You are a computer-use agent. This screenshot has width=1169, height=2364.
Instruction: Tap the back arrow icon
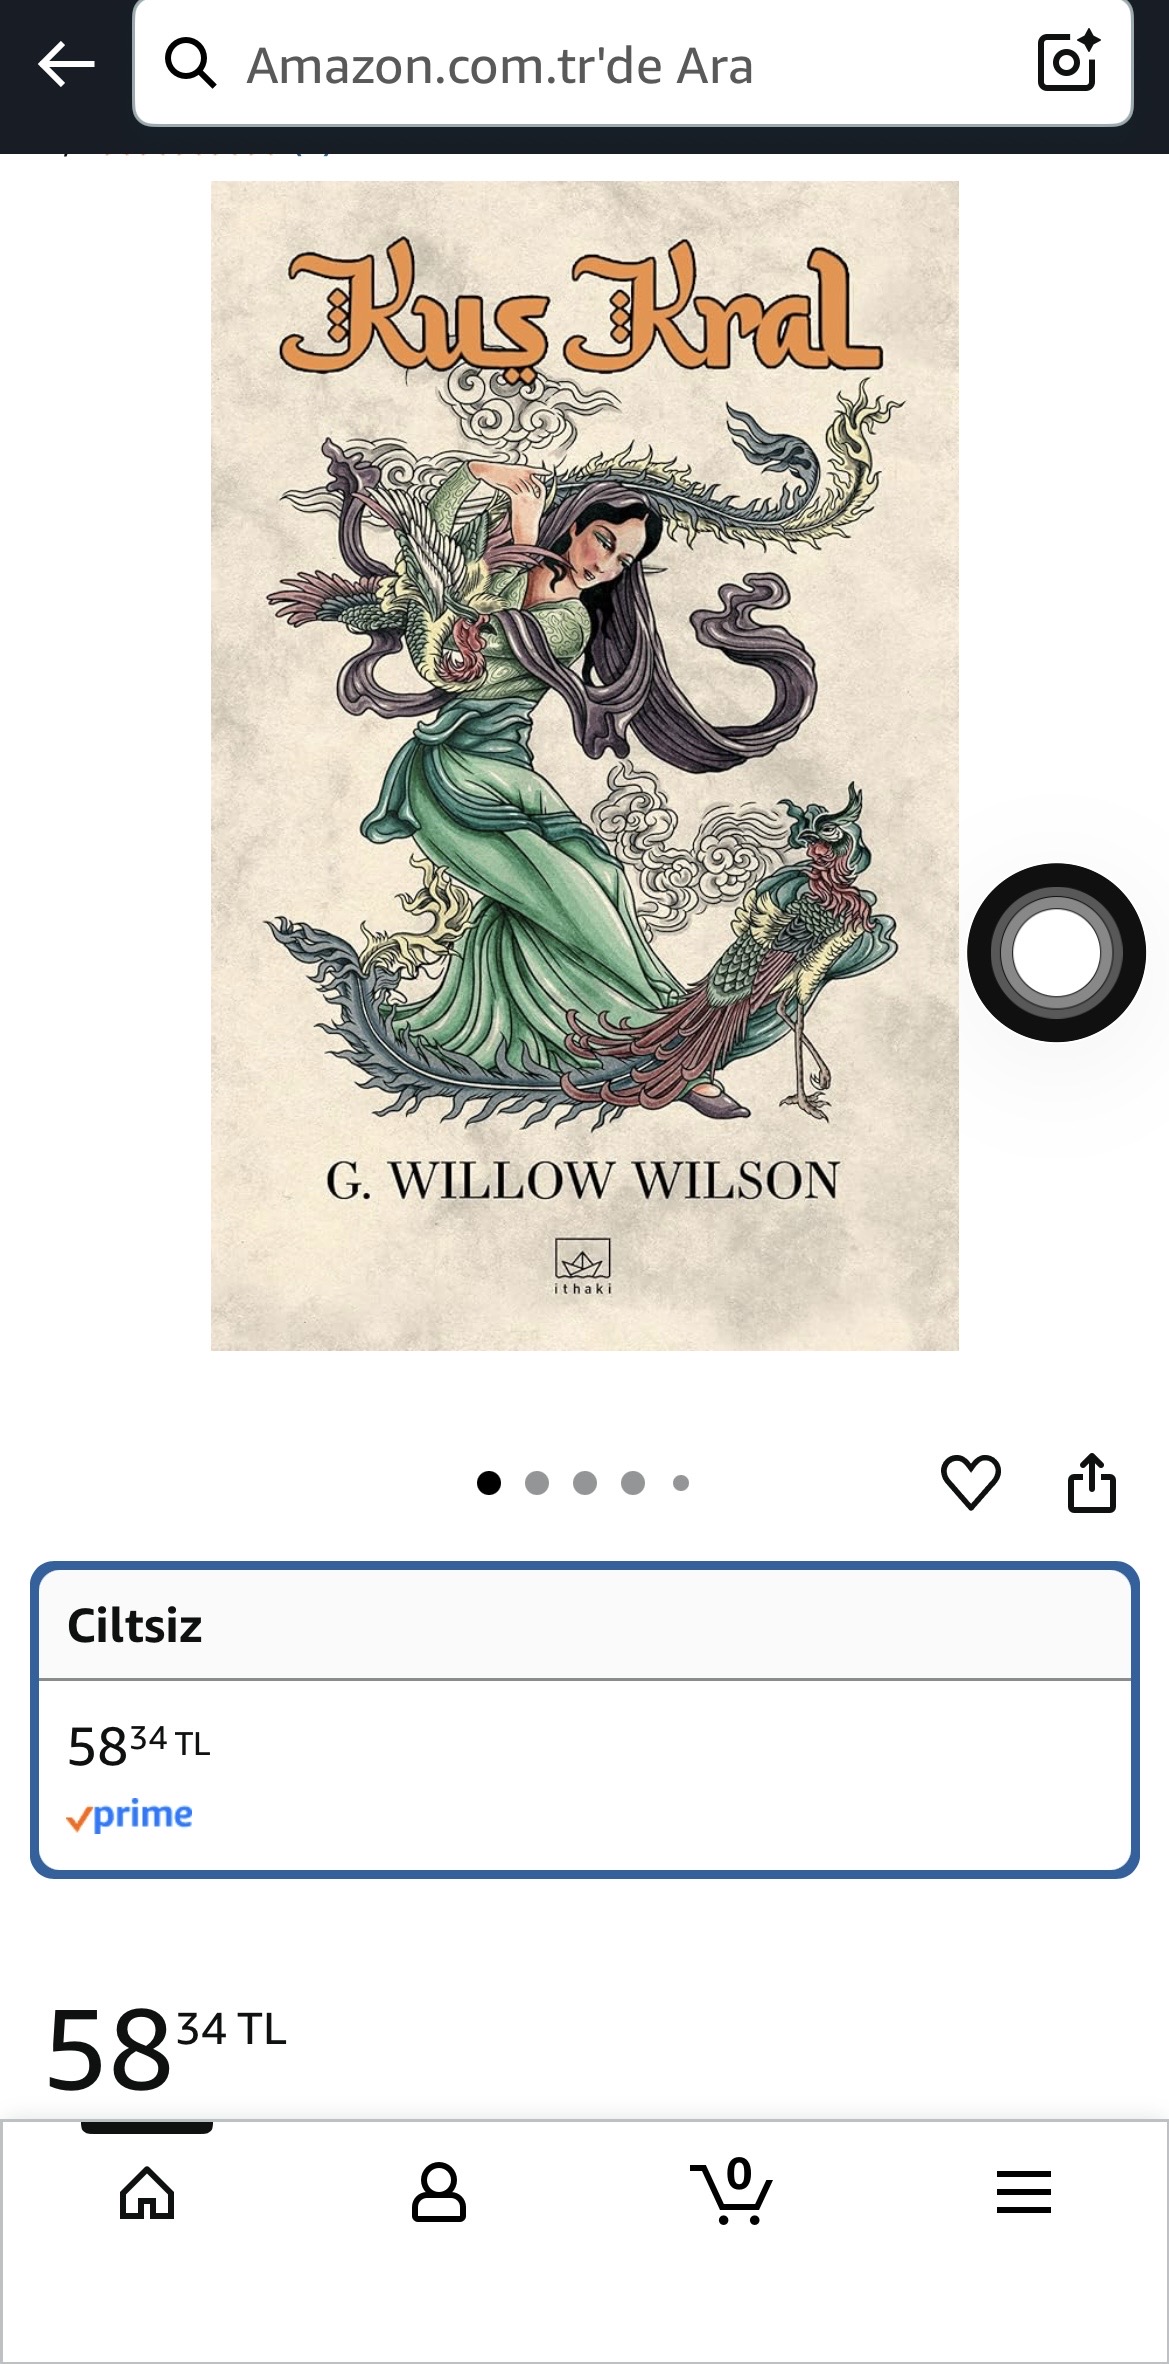pos(66,65)
